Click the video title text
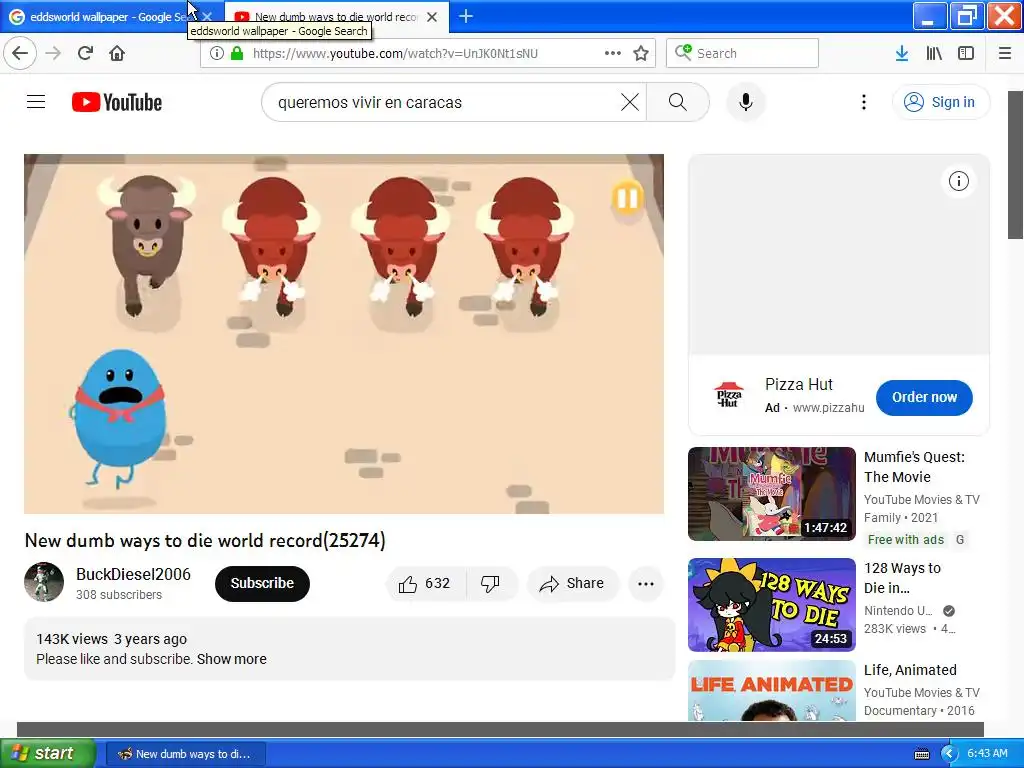Image resolution: width=1024 pixels, height=768 pixels. (205, 541)
